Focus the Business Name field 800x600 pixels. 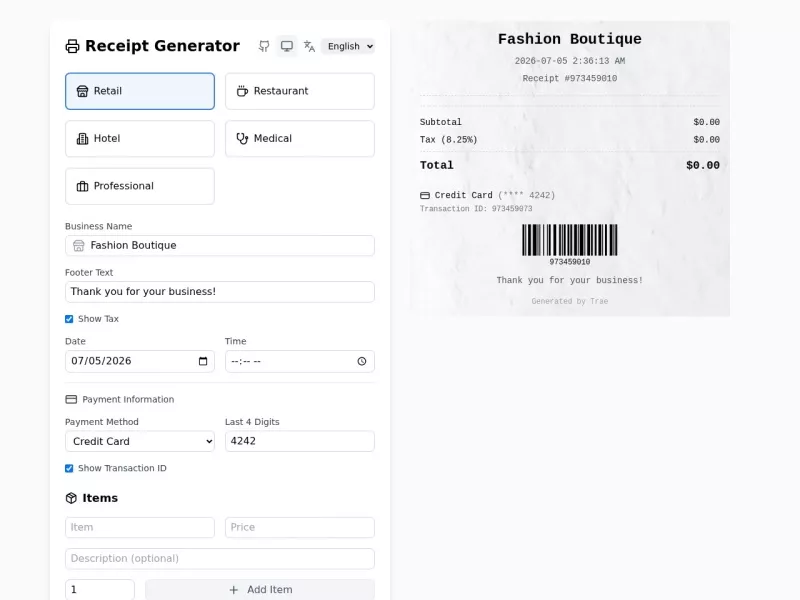point(220,245)
